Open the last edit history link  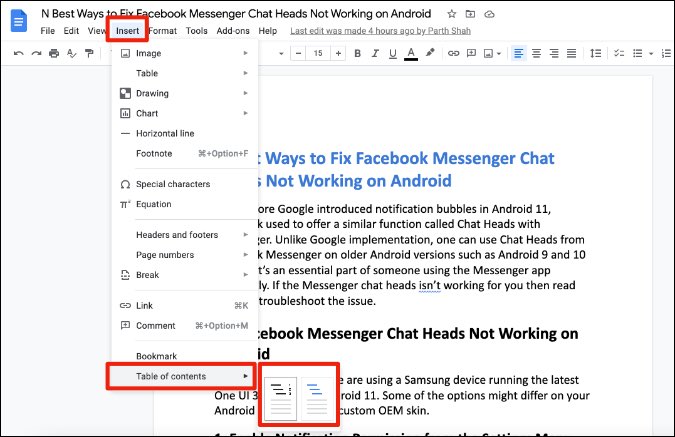380,31
